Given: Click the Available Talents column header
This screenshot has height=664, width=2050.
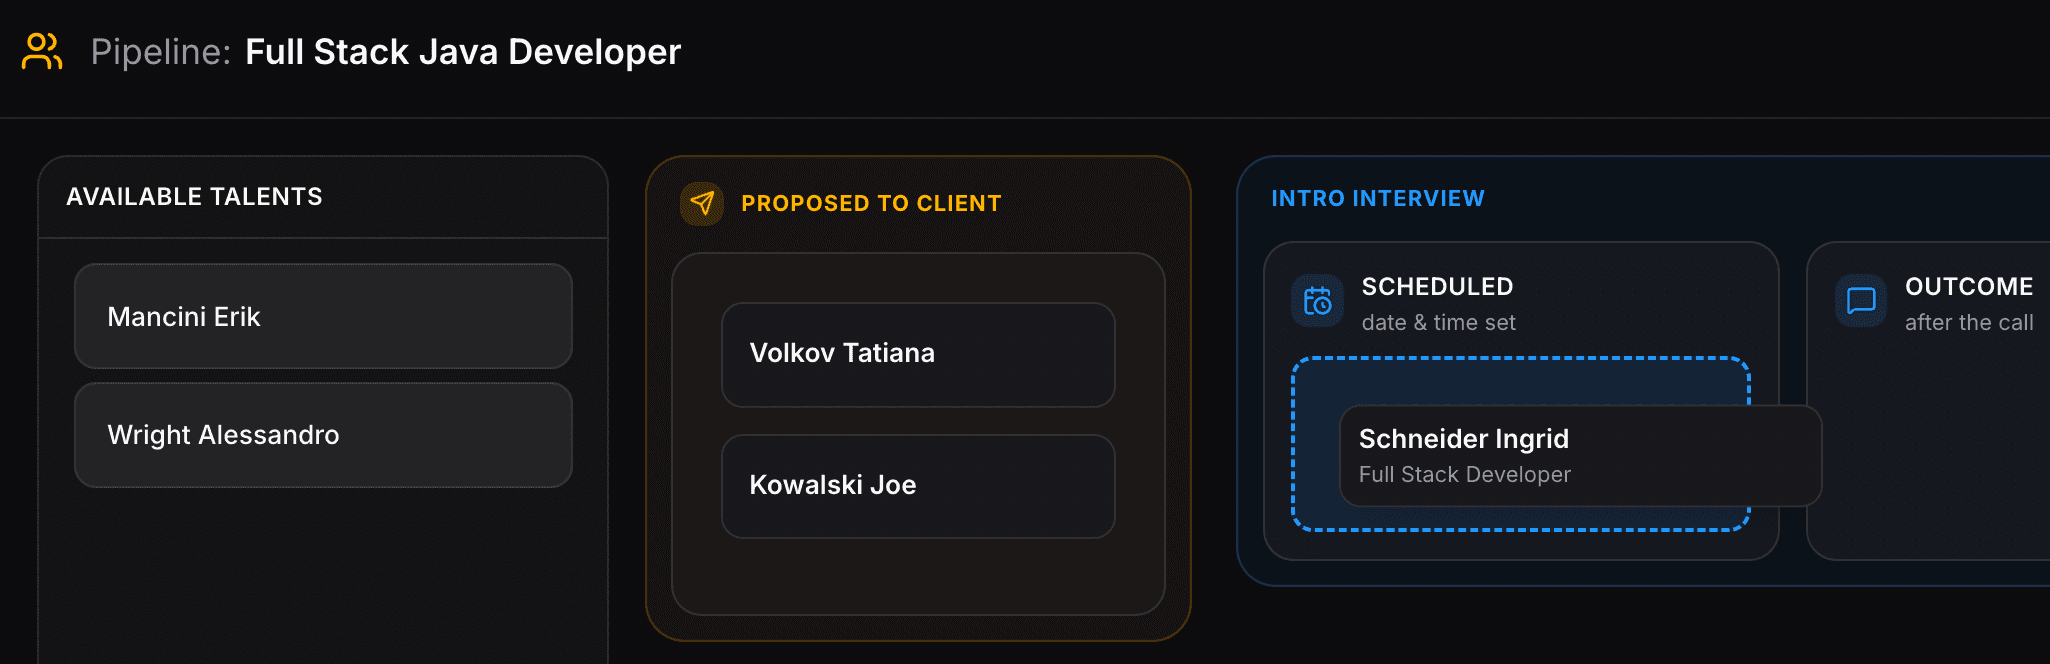Looking at the screenshot, I should [194, 197].
